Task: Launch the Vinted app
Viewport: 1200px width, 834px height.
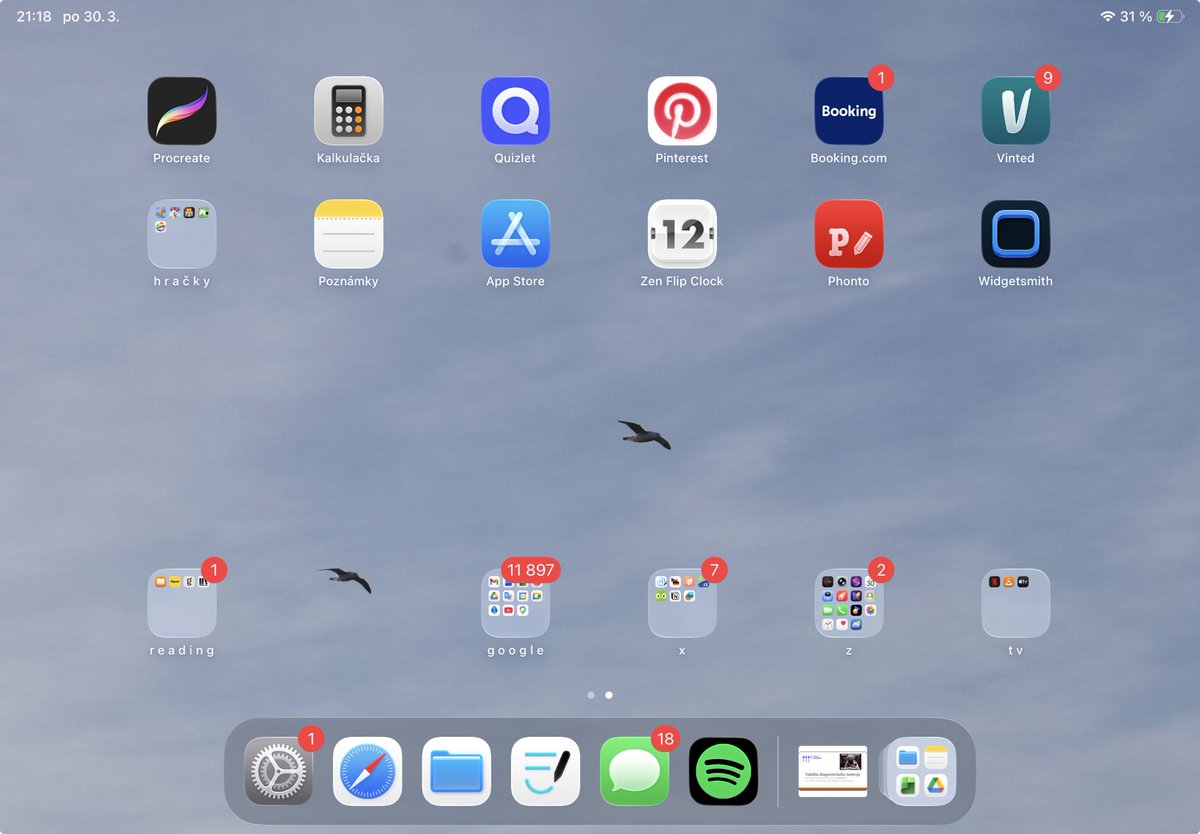Action: coord(1016,111)
